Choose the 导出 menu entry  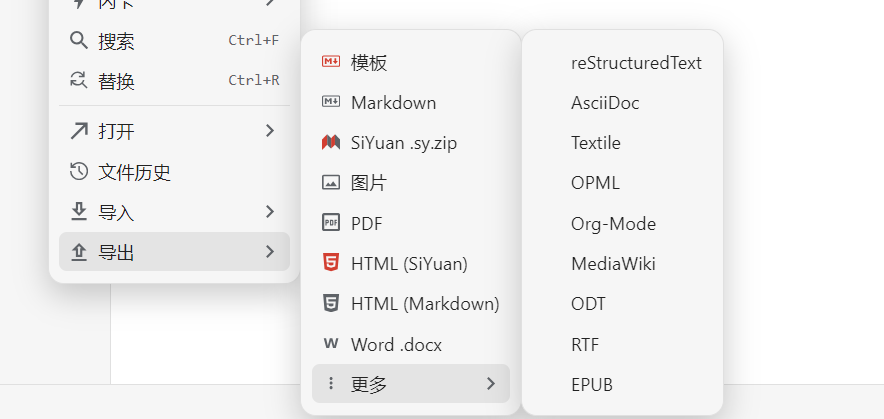[116, 253]
